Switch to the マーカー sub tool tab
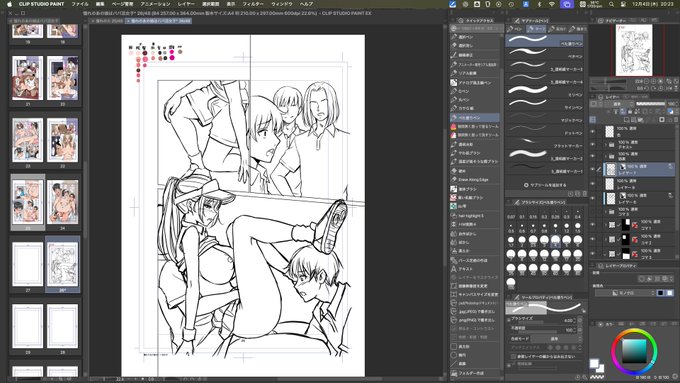This screenshot has width=680, height=383. [x=536, y=29]
